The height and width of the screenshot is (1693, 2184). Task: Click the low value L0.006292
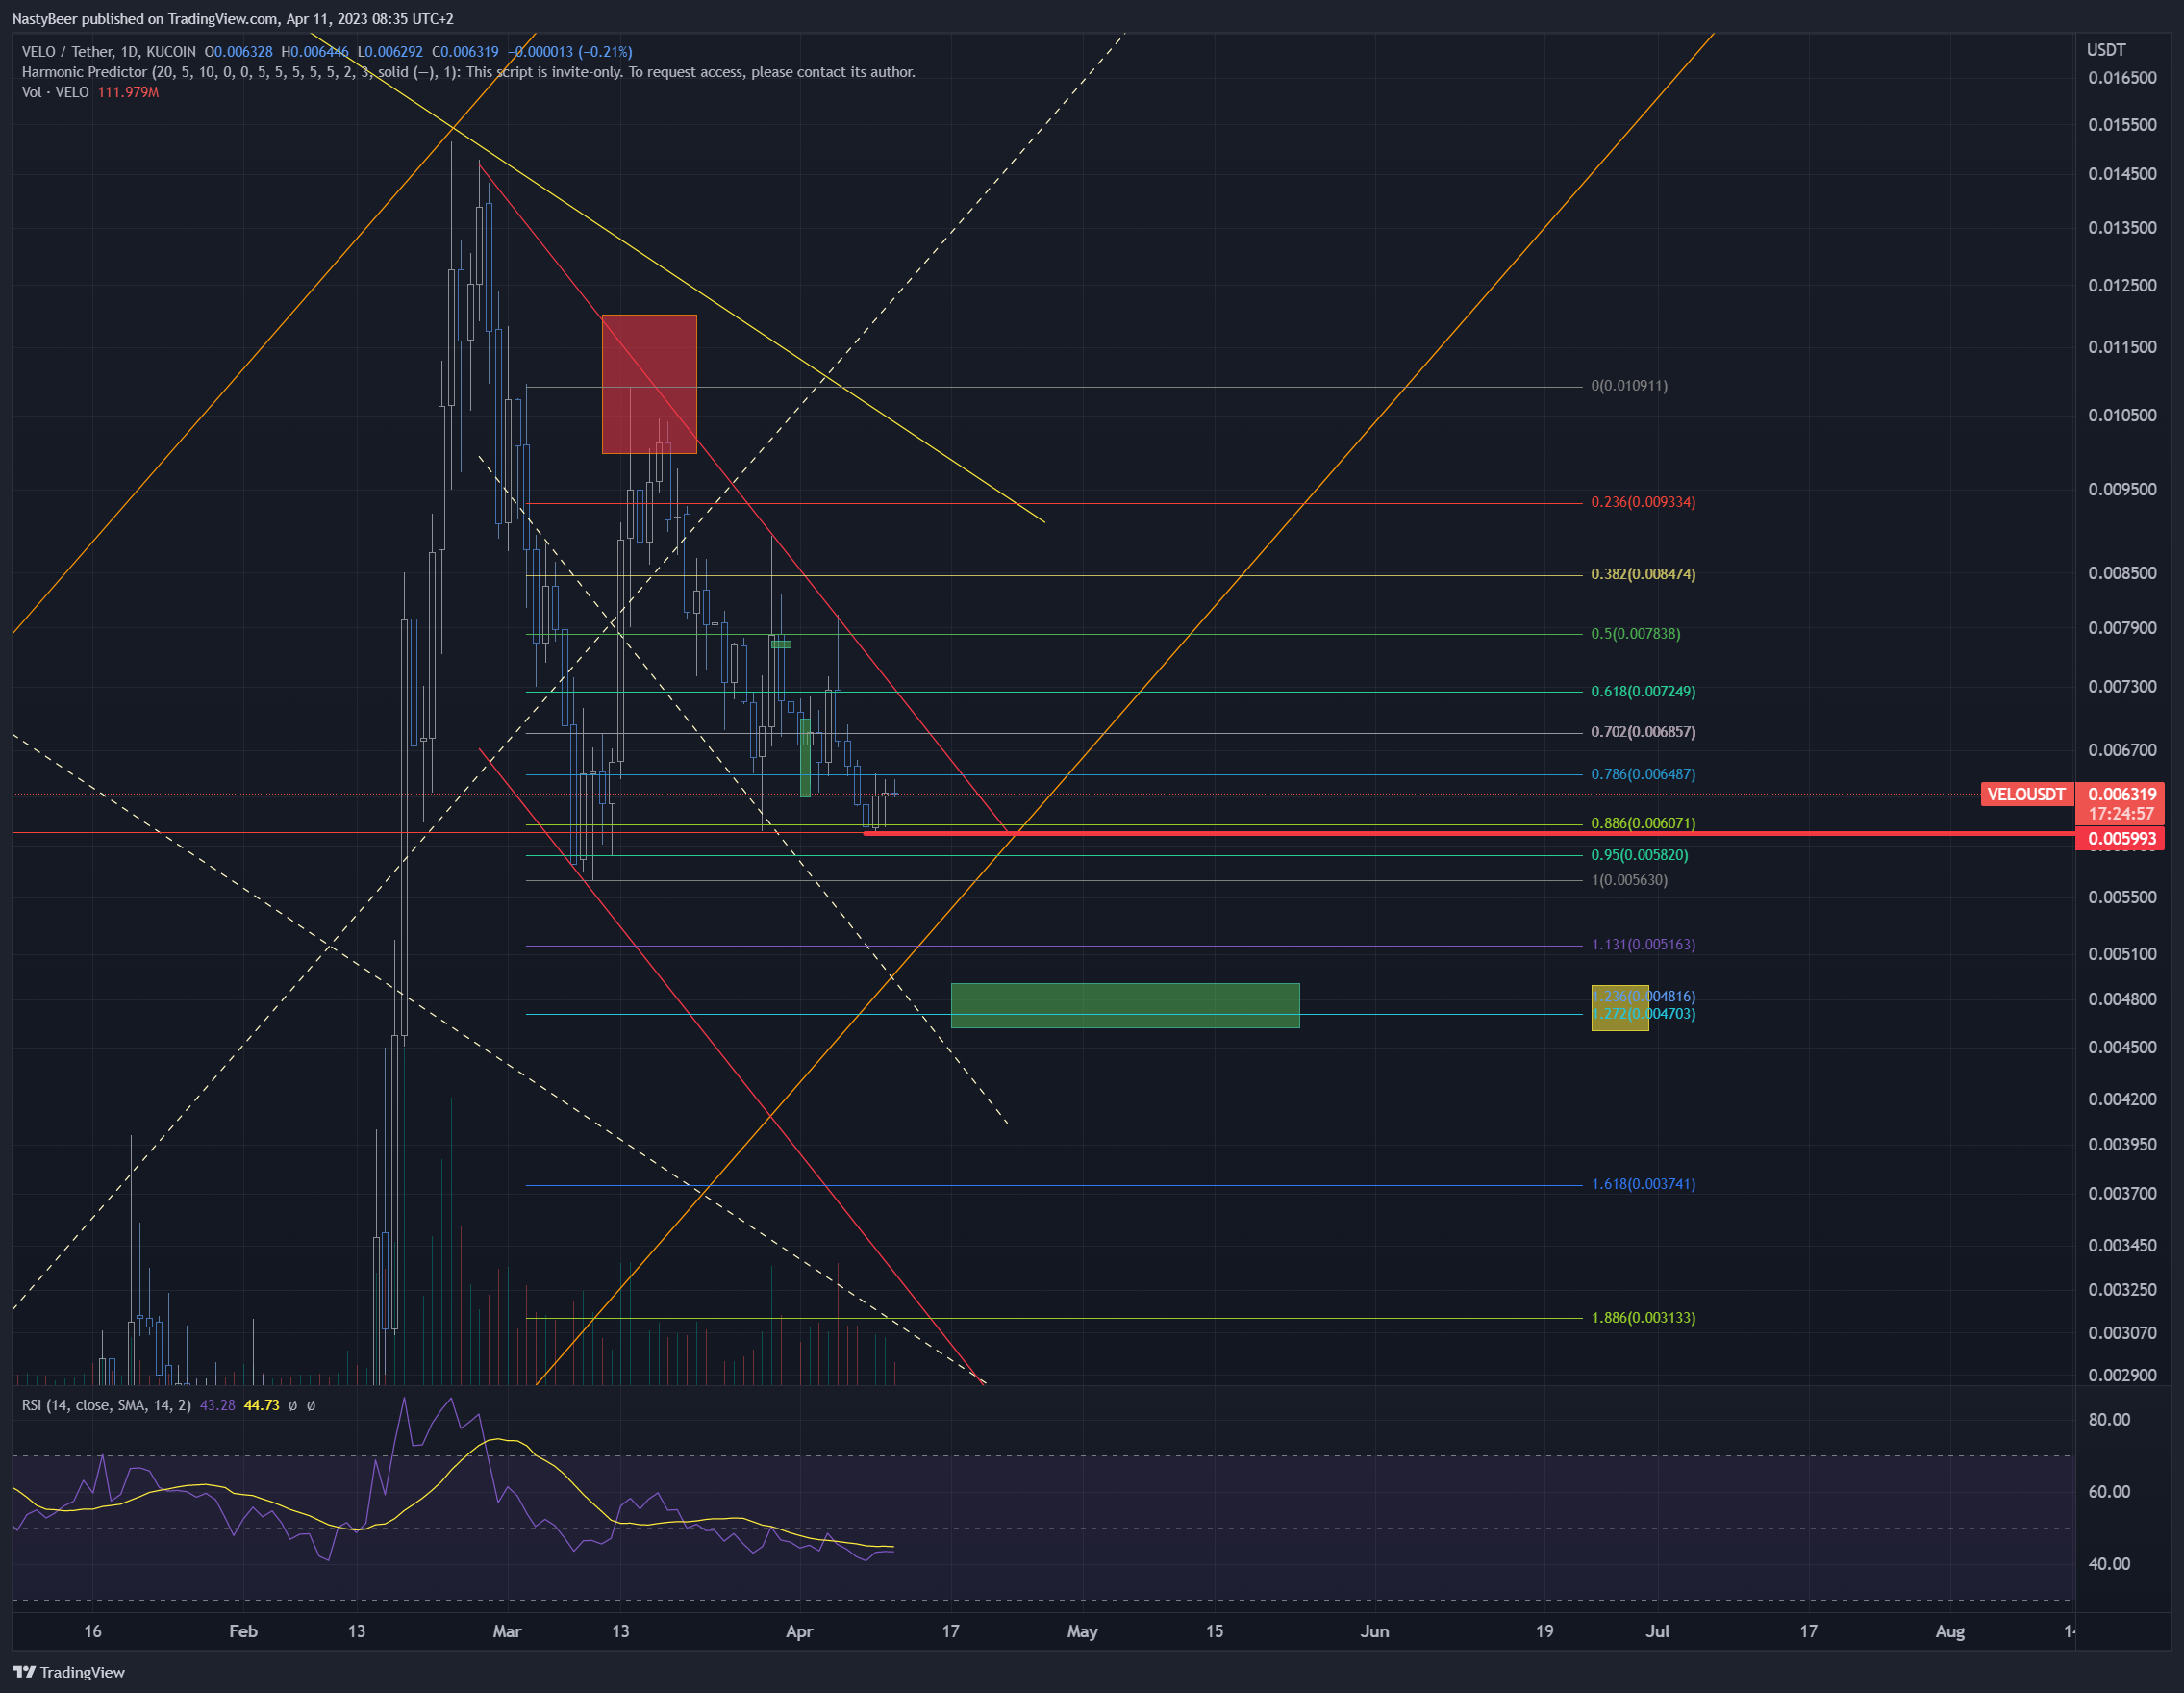(x=390, y=52)
